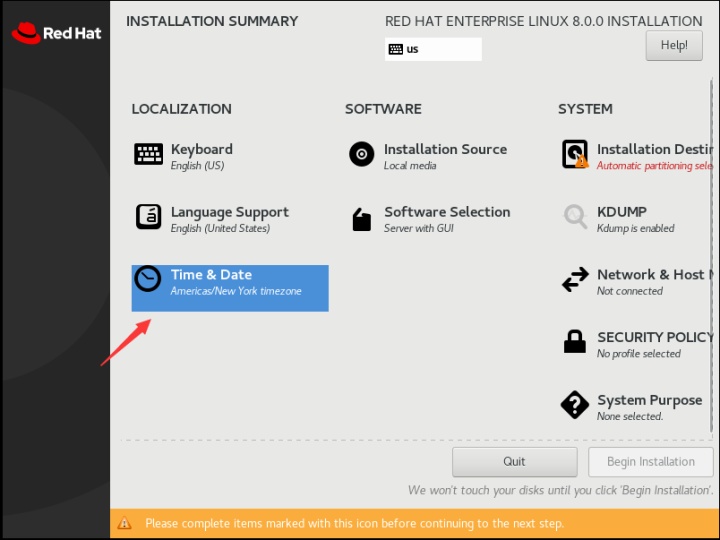This screenshot has width=720, height=540.
Task: Click 'None selected.' text
Action: tap(630, 416)
